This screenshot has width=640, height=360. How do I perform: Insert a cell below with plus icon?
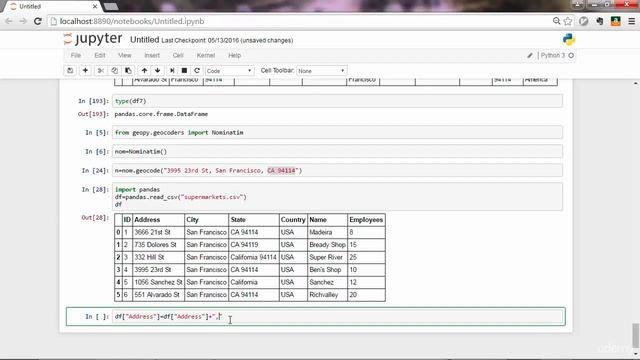tap(85, 71)
